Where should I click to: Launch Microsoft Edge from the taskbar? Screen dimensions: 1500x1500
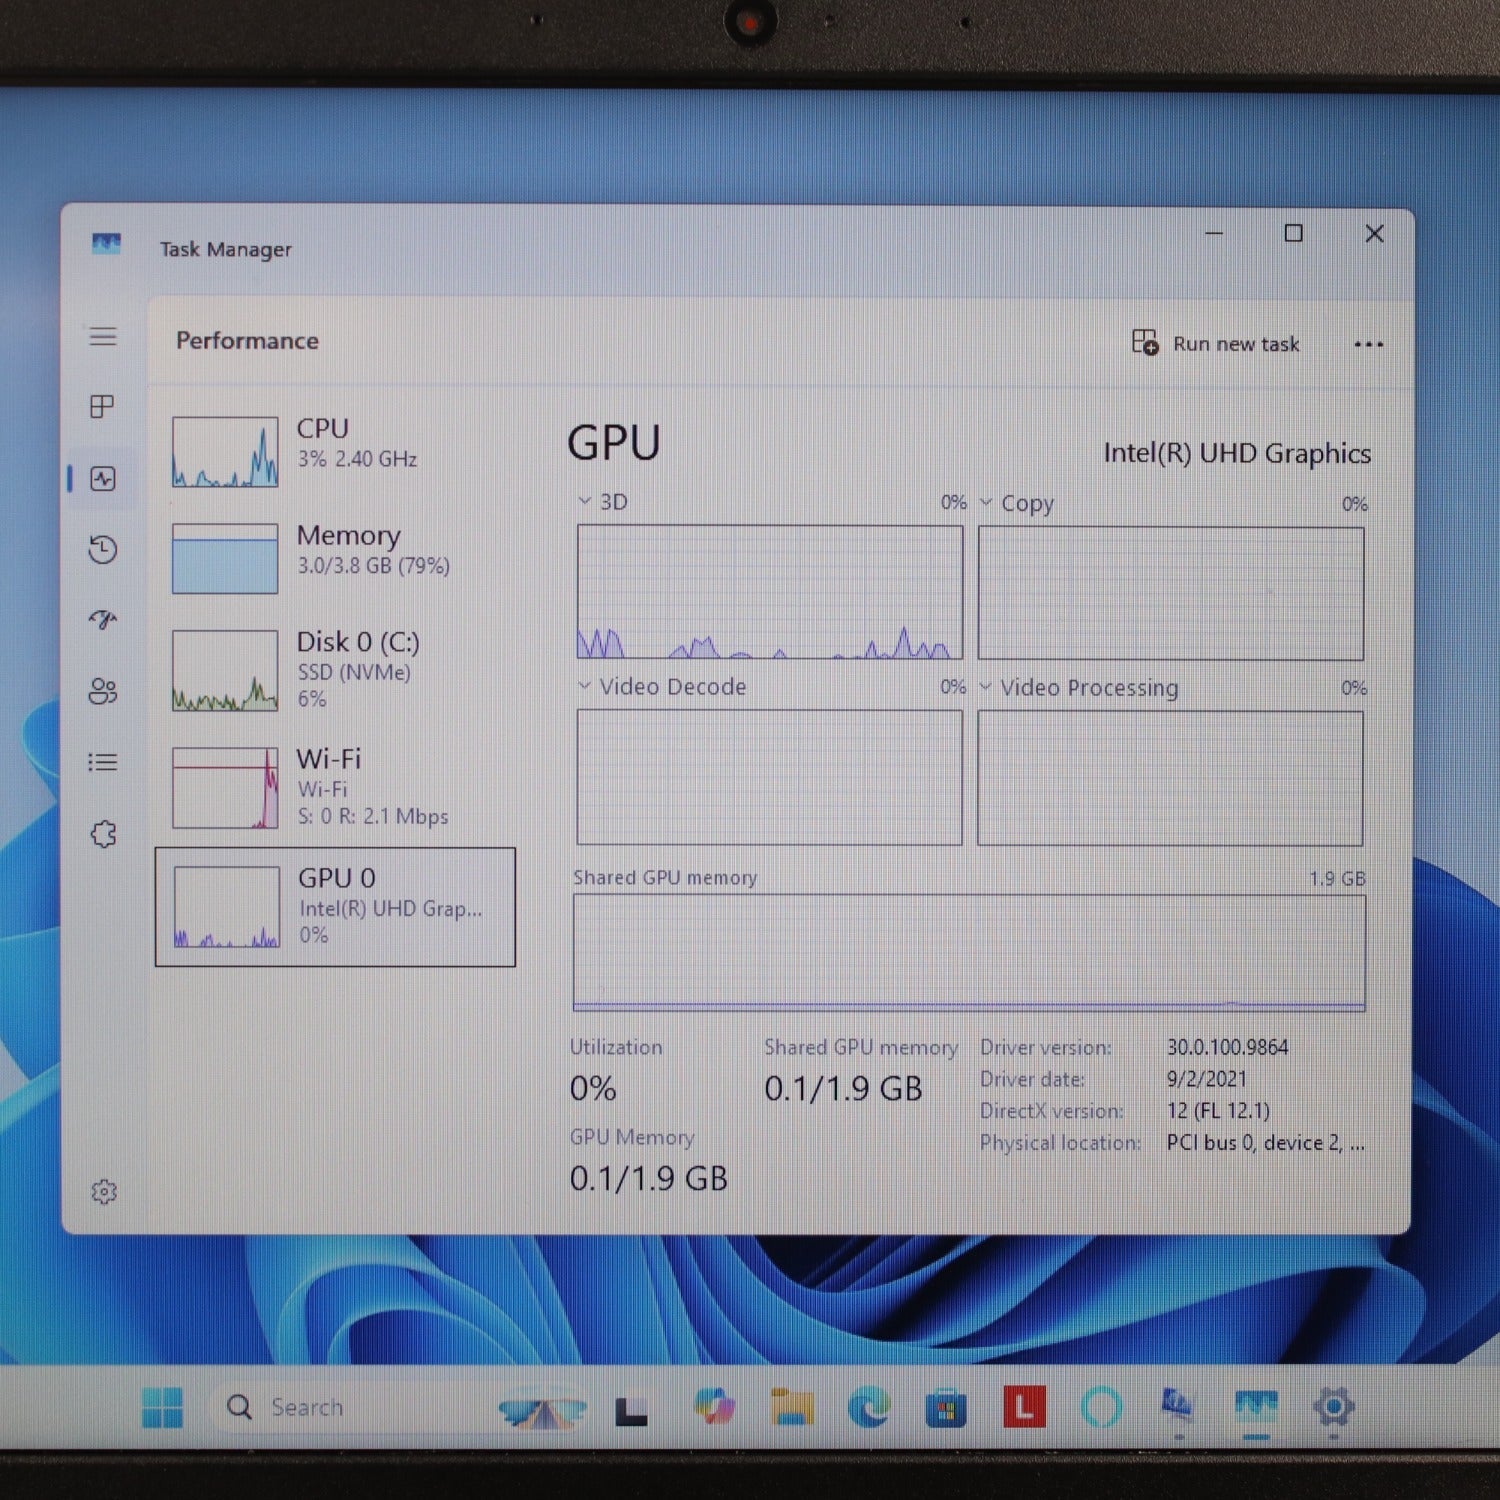point(869,1408)
